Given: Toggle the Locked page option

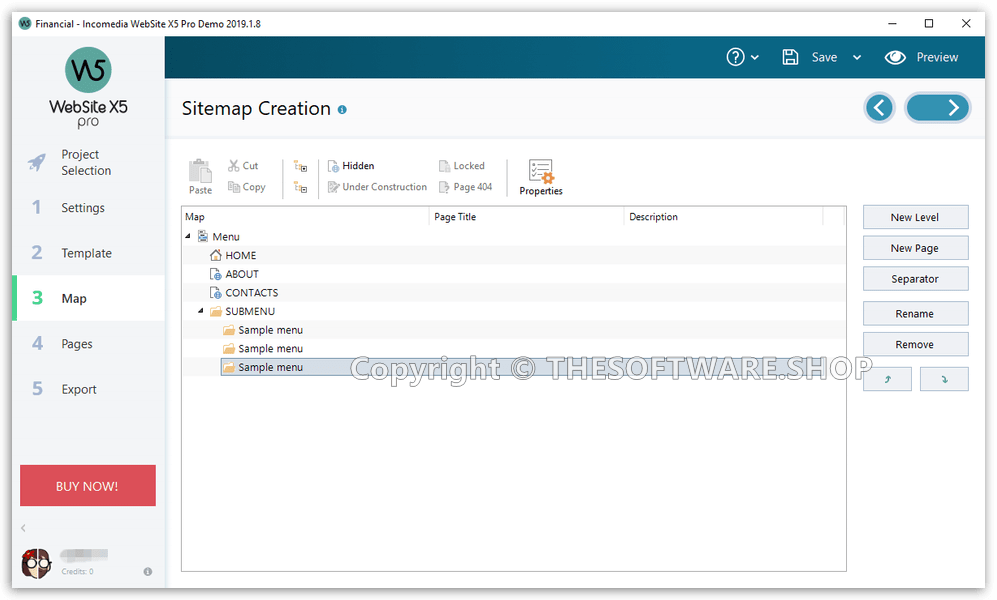Looking at the screenshot, I should 462,166.
